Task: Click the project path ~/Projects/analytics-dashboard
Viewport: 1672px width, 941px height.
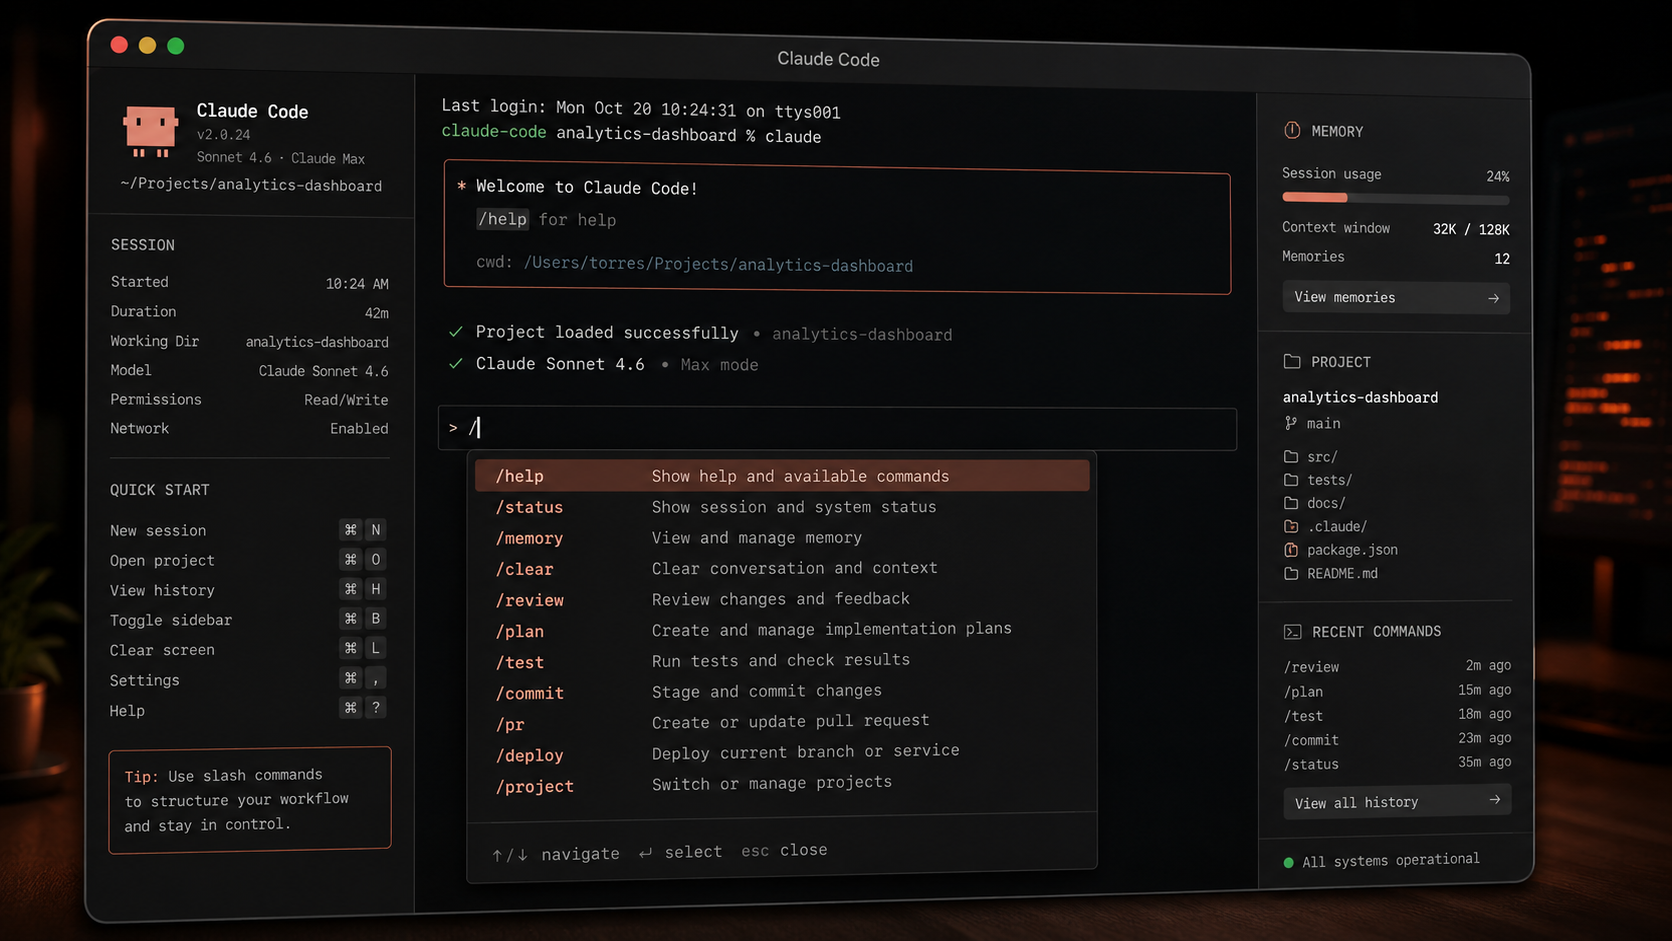Action: 251,185
